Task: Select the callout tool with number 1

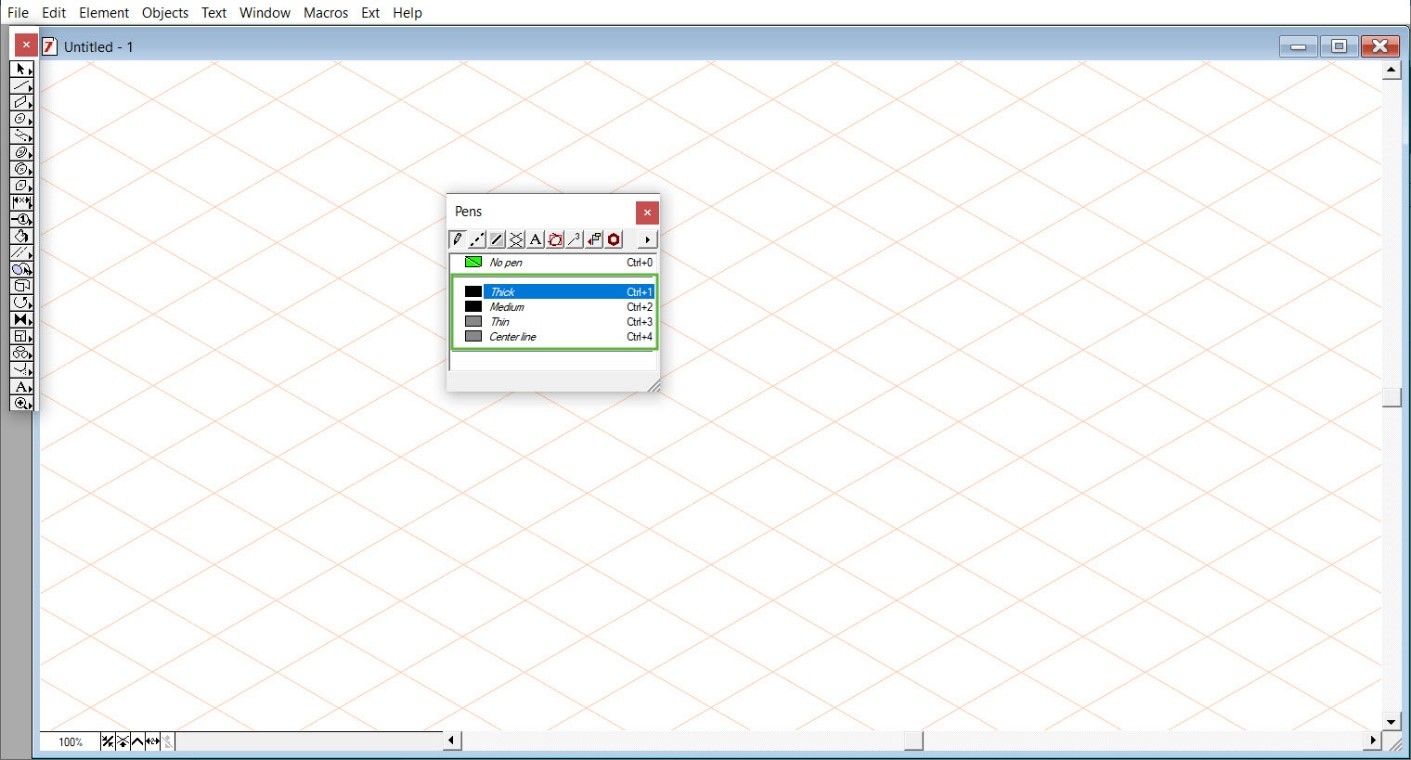Action: (x=22, y=219)
